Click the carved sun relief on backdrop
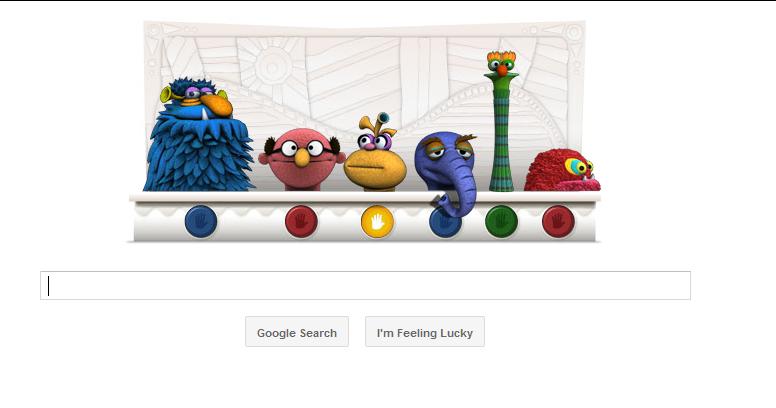Screen dimensions: 776x408 pyautogui.click(x=271, y=64)
